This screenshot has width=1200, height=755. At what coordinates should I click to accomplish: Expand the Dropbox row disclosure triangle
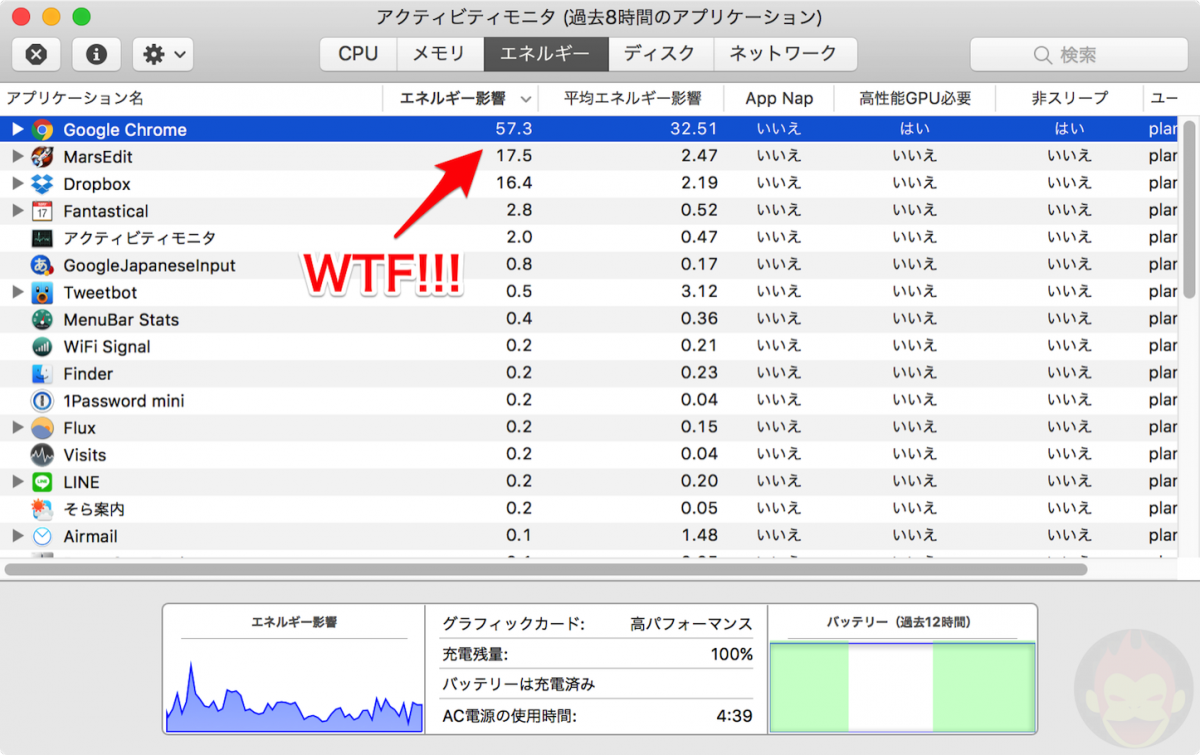(x=17, y=184)
